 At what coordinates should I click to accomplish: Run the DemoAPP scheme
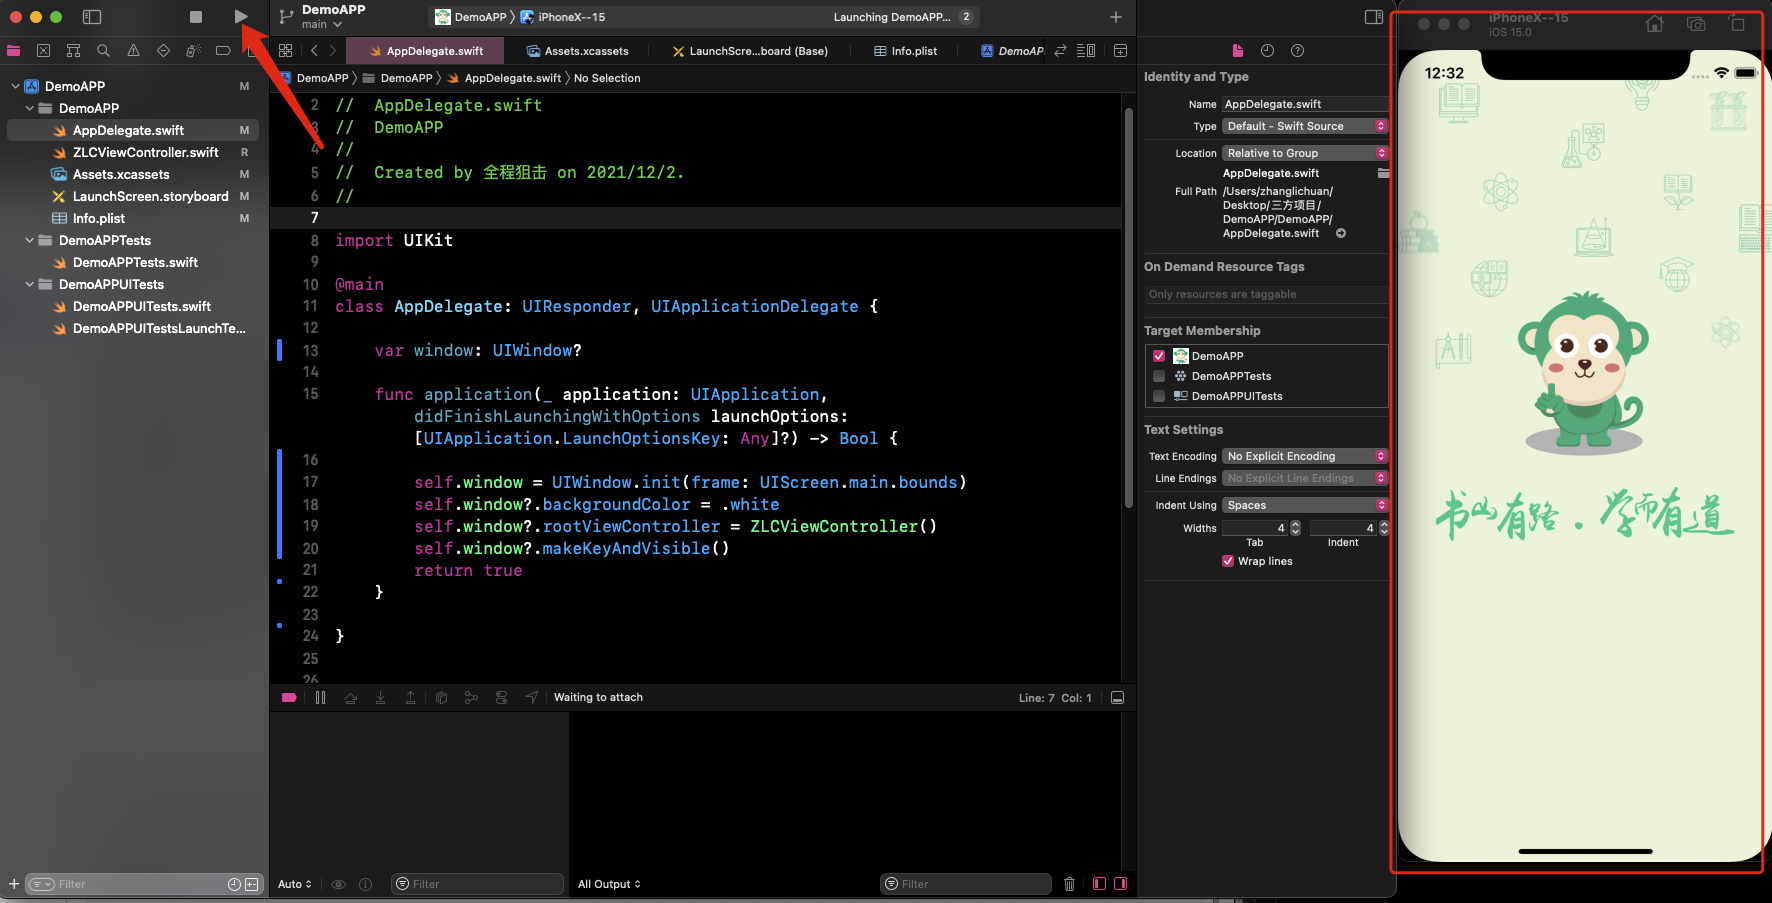tap(241, 17)
